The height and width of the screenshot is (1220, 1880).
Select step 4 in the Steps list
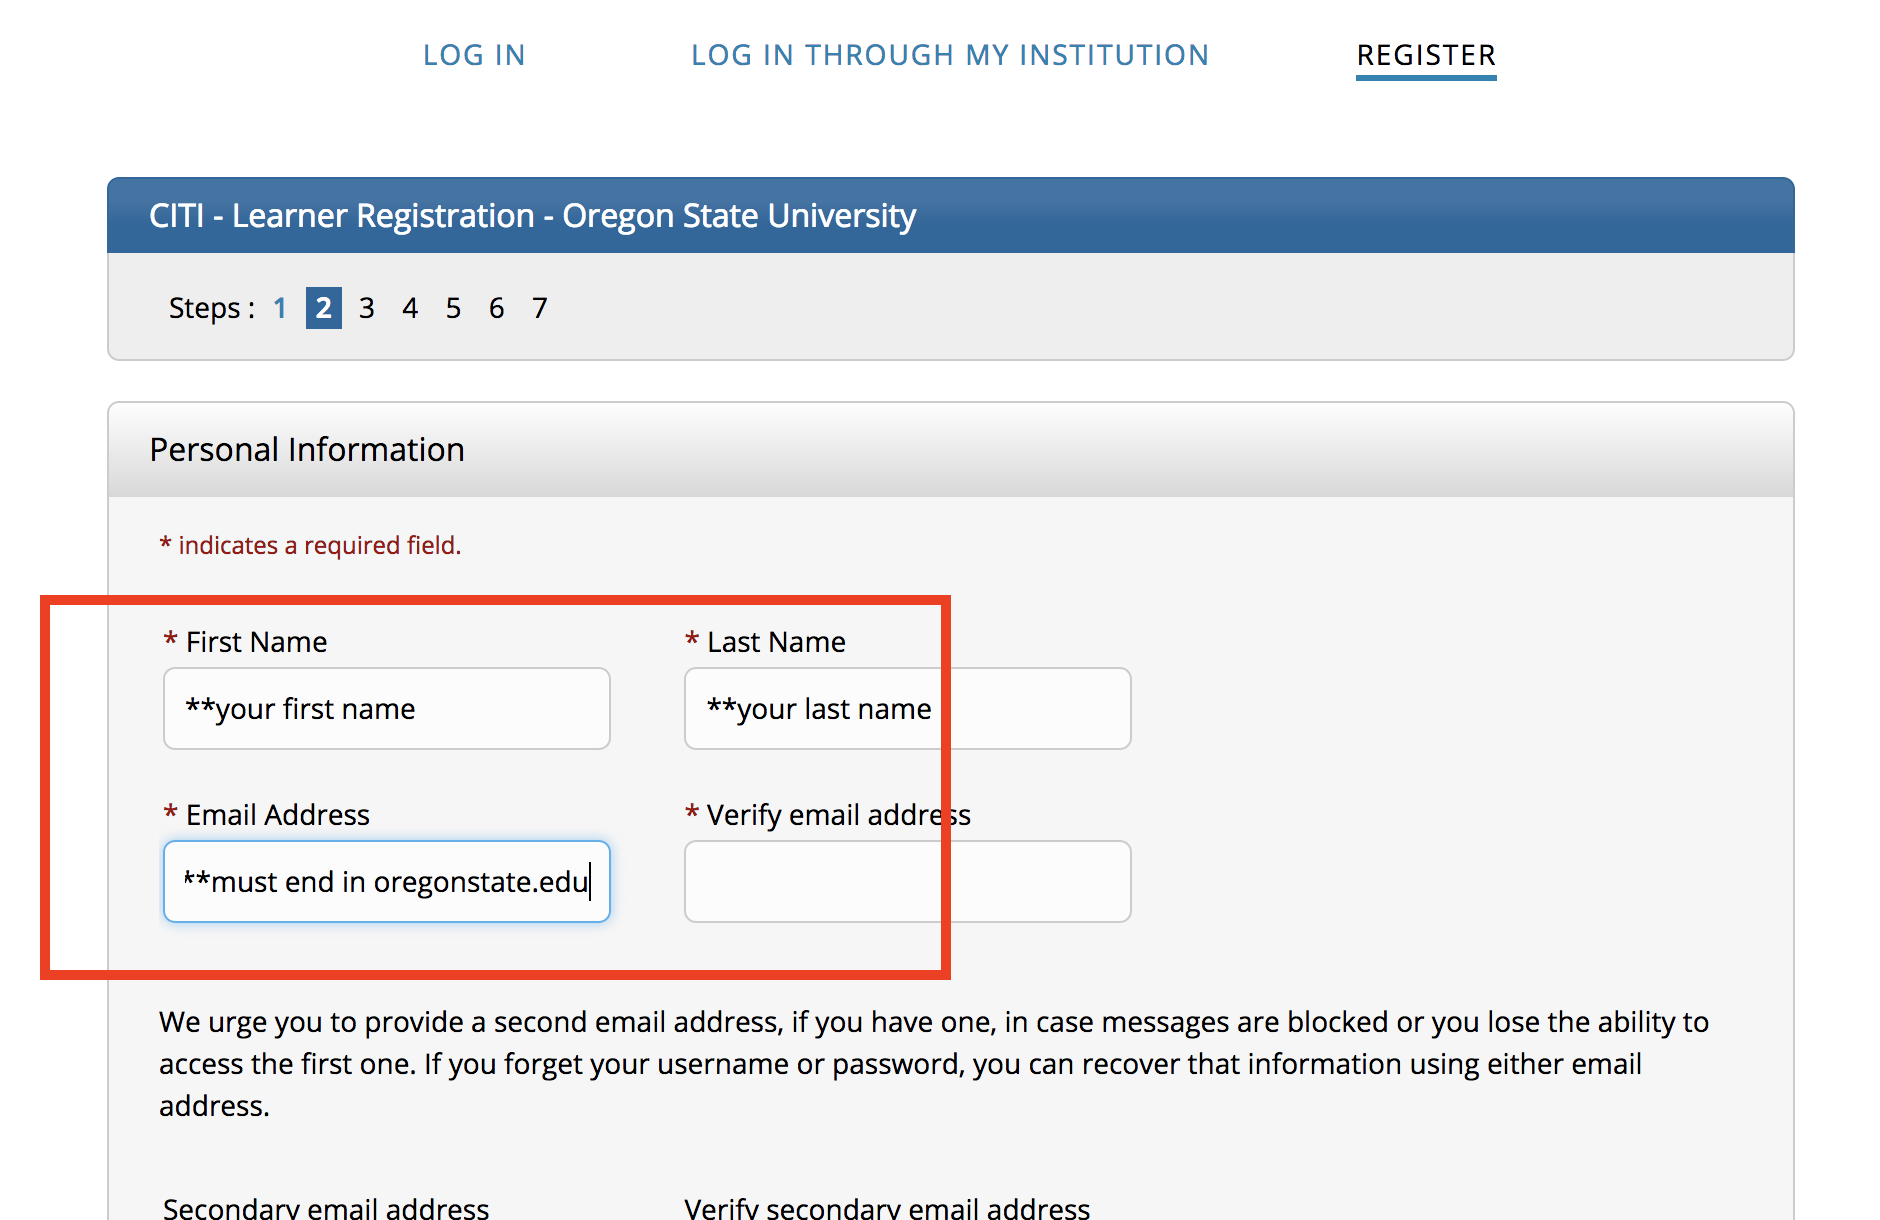tap(410, 308)
